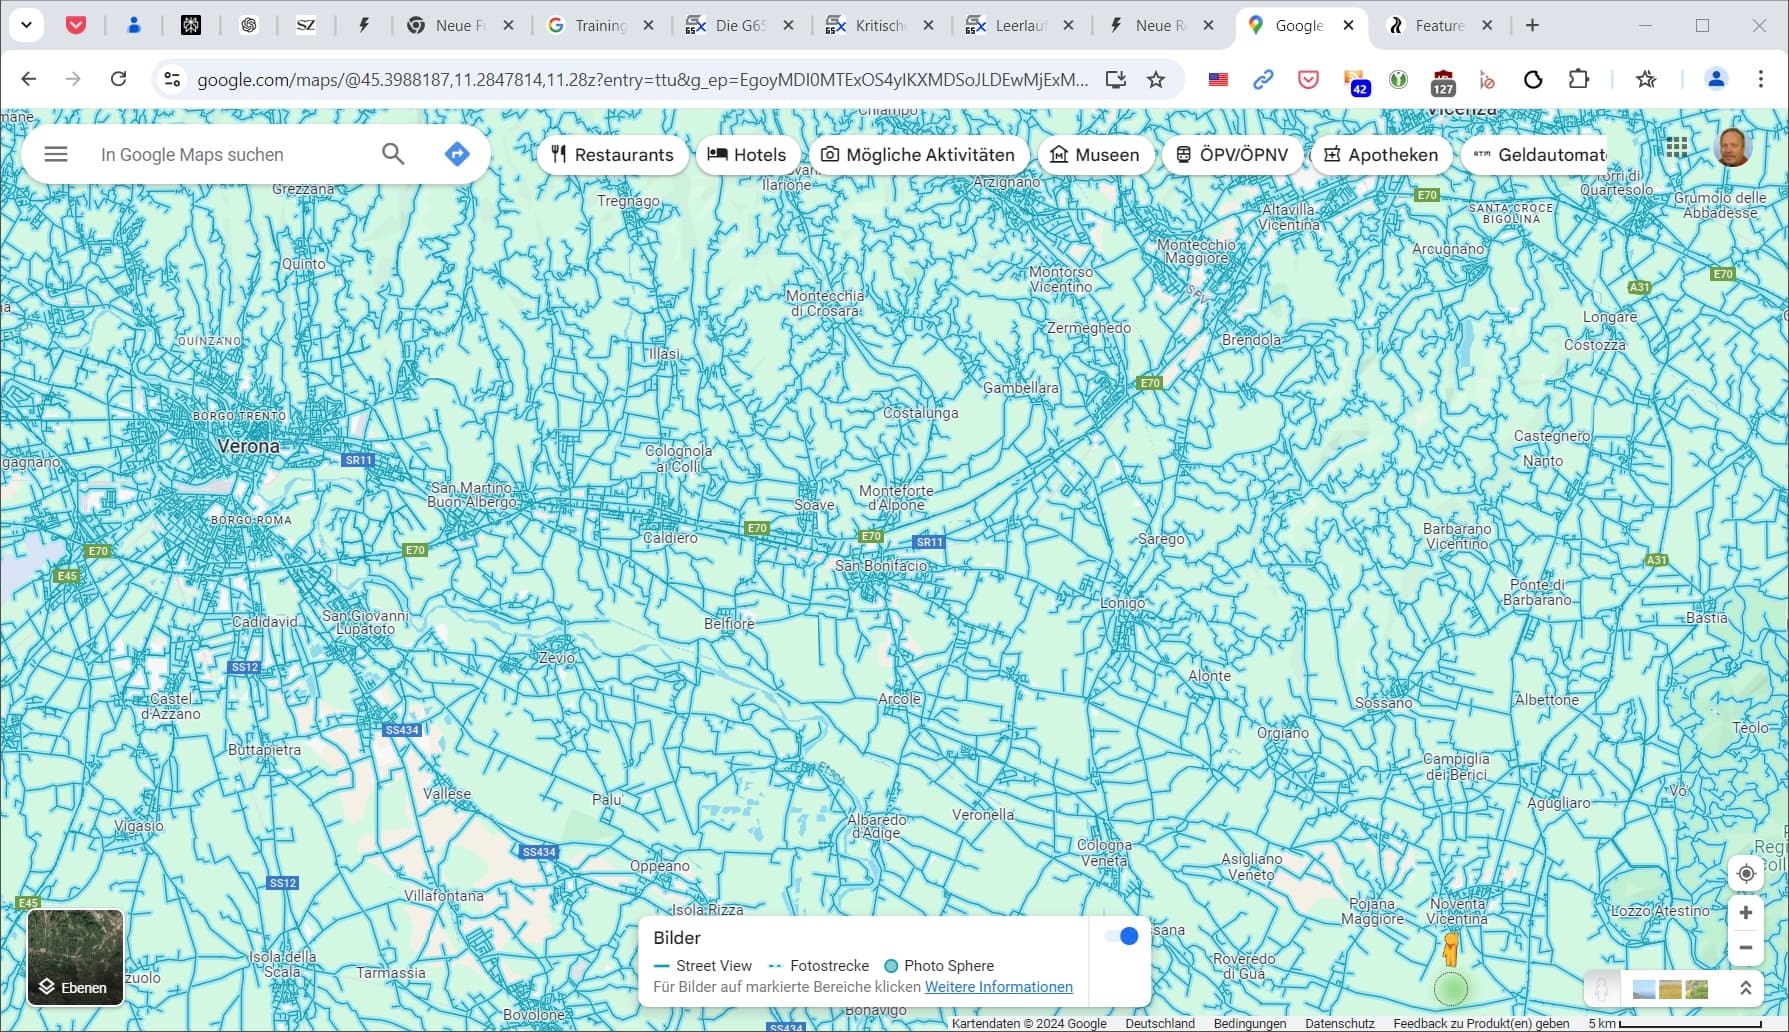Open the Google Maps hamburger menu

56,154
